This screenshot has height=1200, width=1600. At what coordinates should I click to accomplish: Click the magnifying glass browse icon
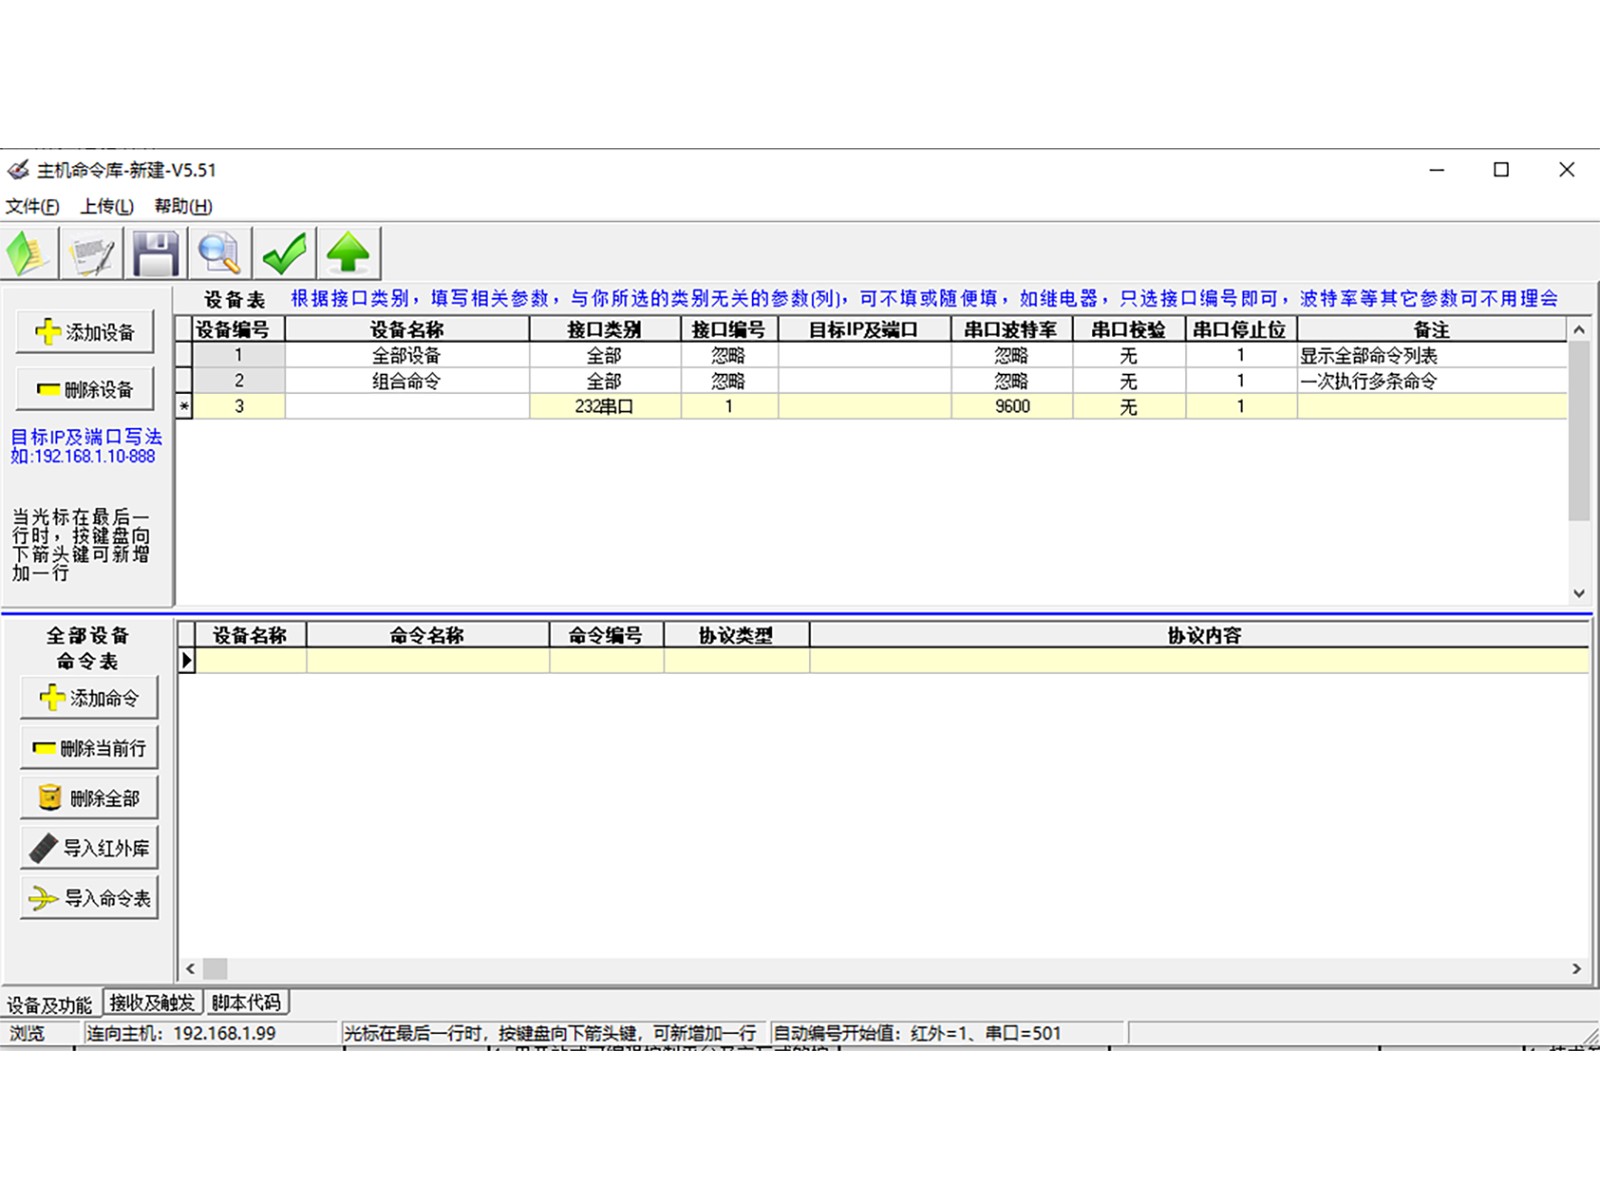(219, 253)
